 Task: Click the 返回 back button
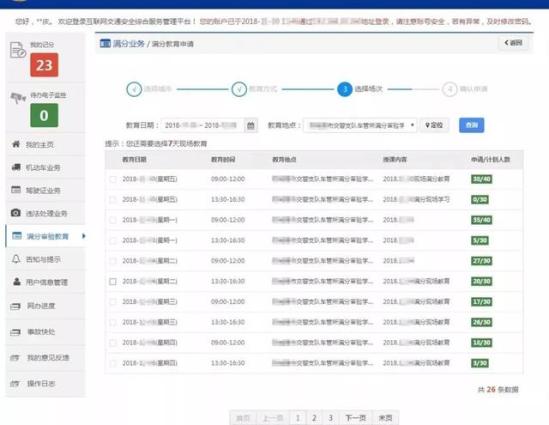[x=513, y=43]
